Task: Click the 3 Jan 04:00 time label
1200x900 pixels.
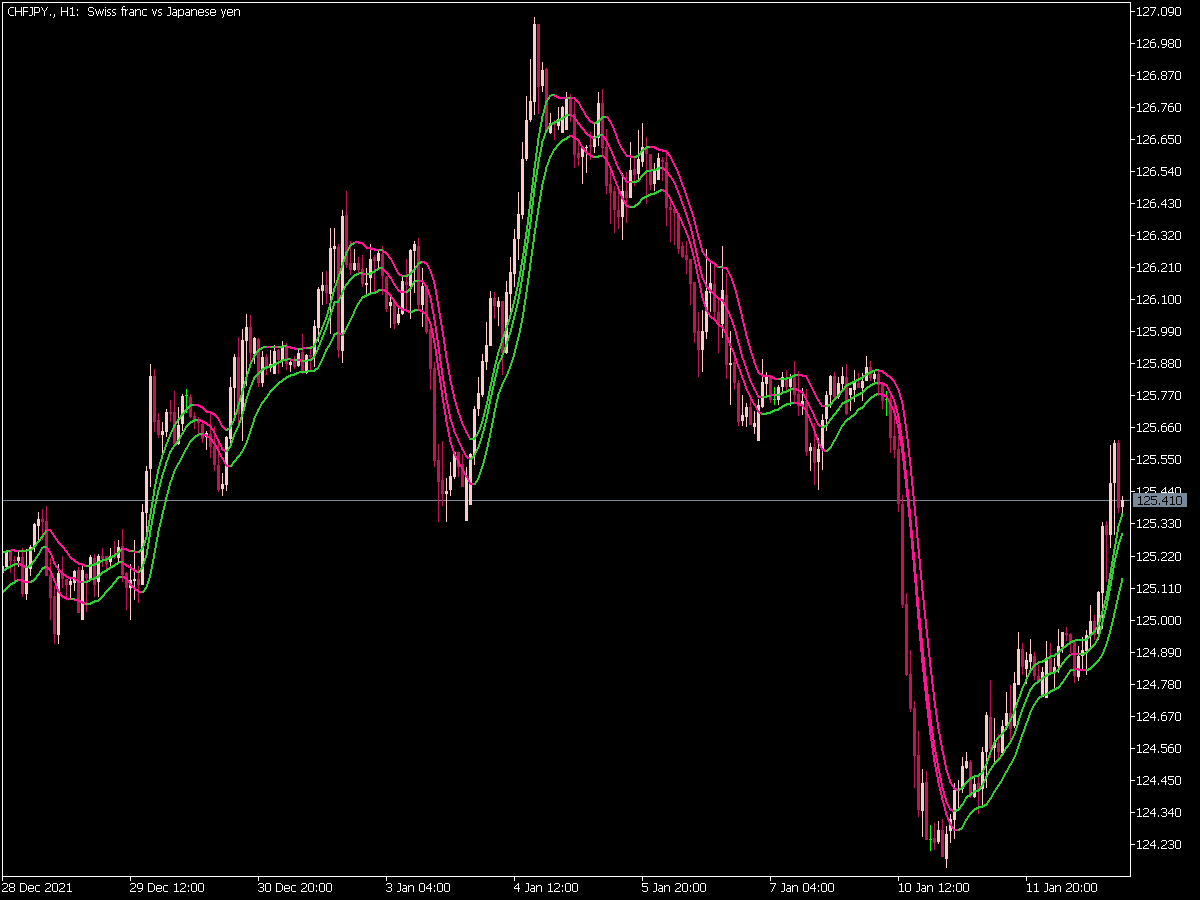Action: [x=420, y=888]
